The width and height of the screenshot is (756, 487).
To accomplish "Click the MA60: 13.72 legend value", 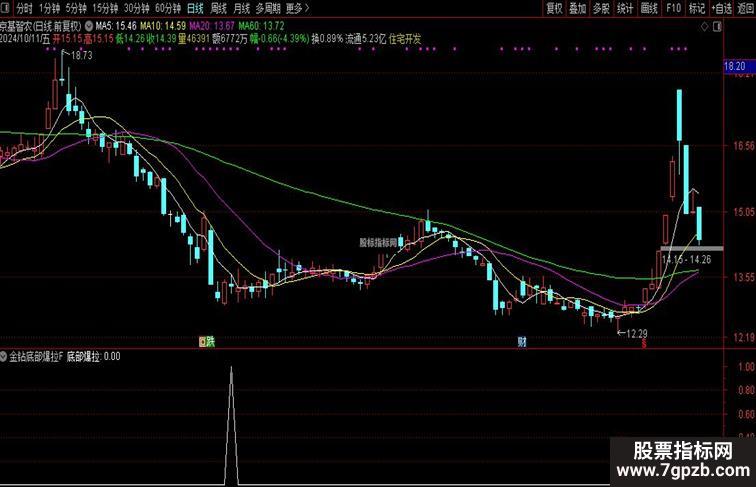I will 261,26.
